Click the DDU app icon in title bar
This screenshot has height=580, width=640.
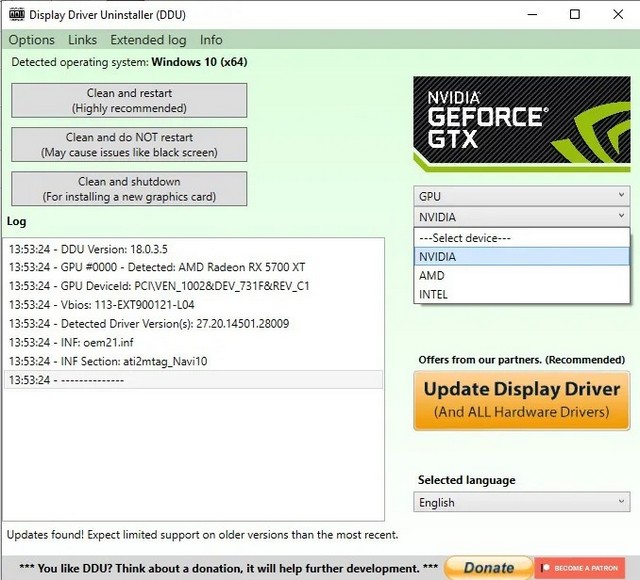pyautogui.click(x=16, y=14)
